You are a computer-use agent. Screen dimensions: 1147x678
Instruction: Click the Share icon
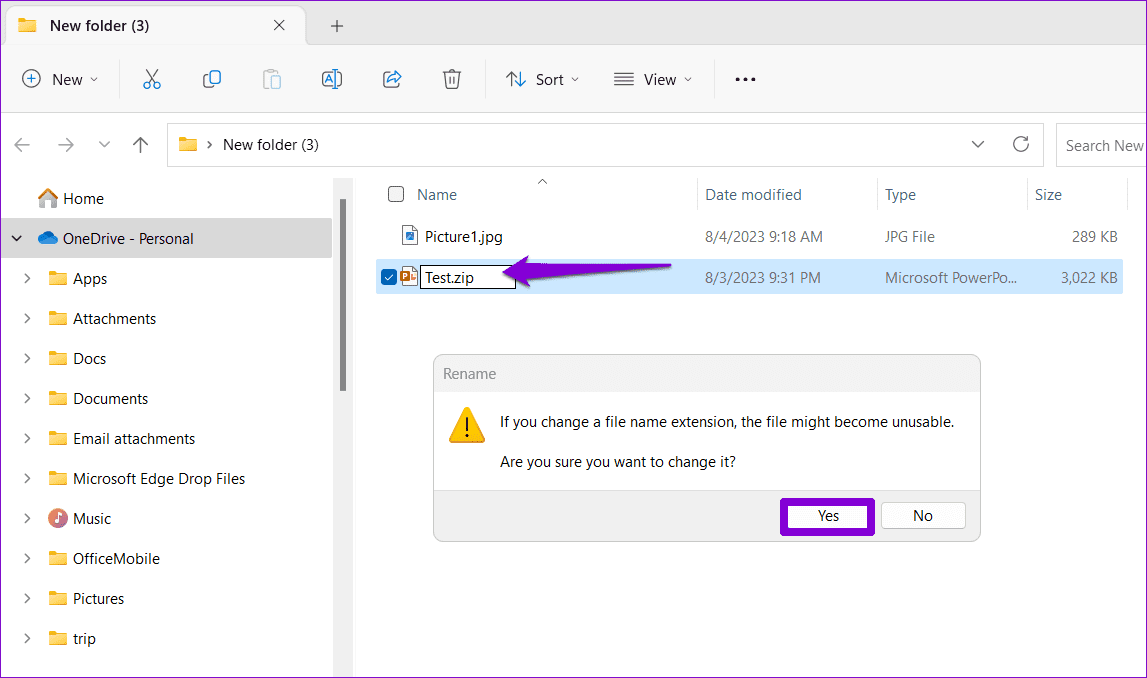391,78
